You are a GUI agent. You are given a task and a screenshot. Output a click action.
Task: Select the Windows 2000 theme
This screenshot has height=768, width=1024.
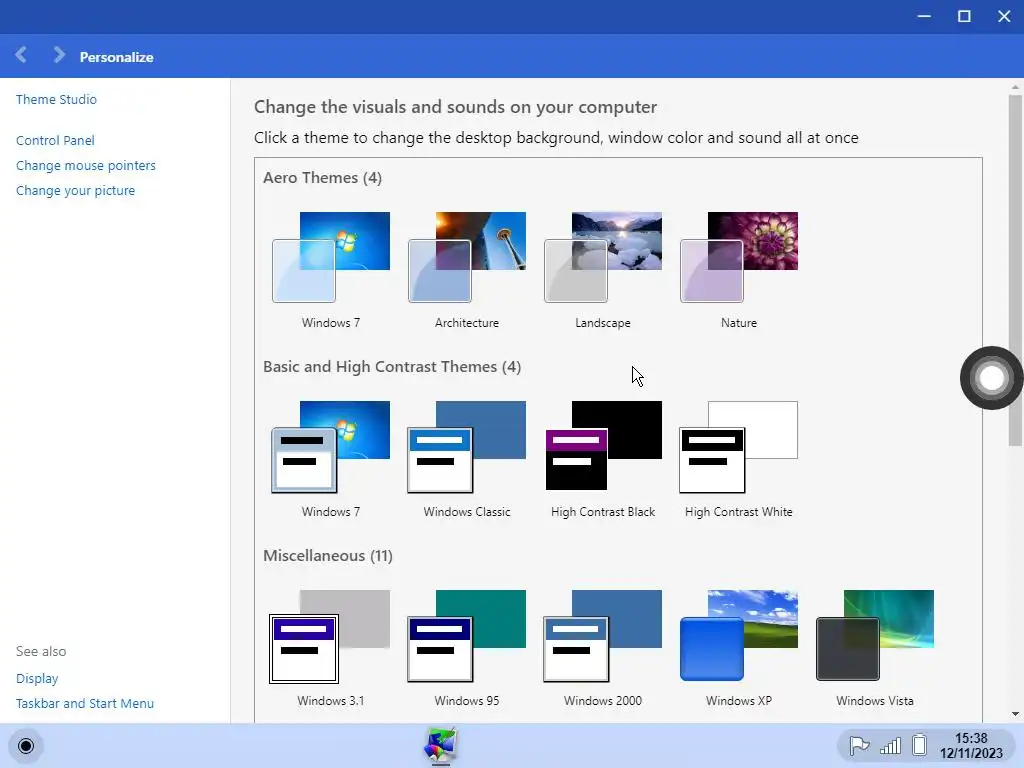(x=602, y=647)
